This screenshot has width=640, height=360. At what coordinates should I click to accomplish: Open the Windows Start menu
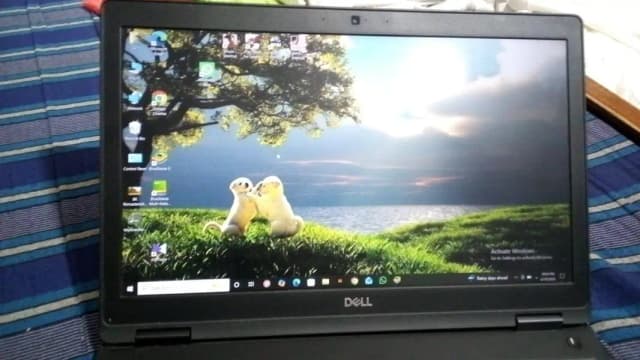pos(130,289)
